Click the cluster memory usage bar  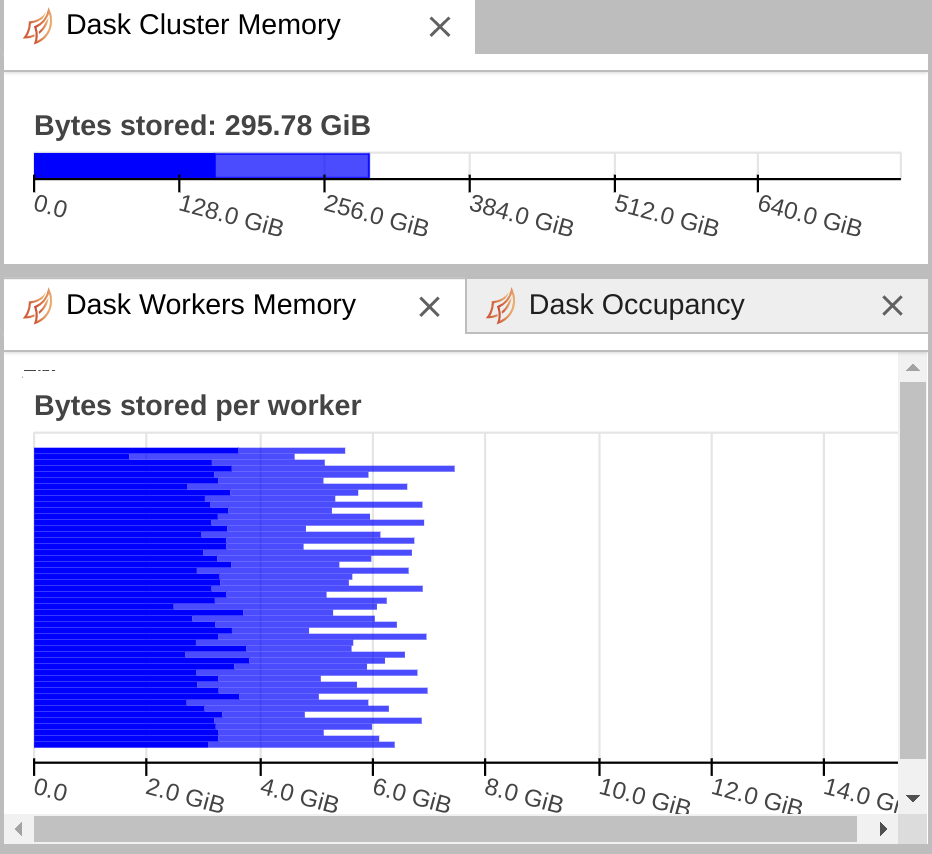click(202, 165)
